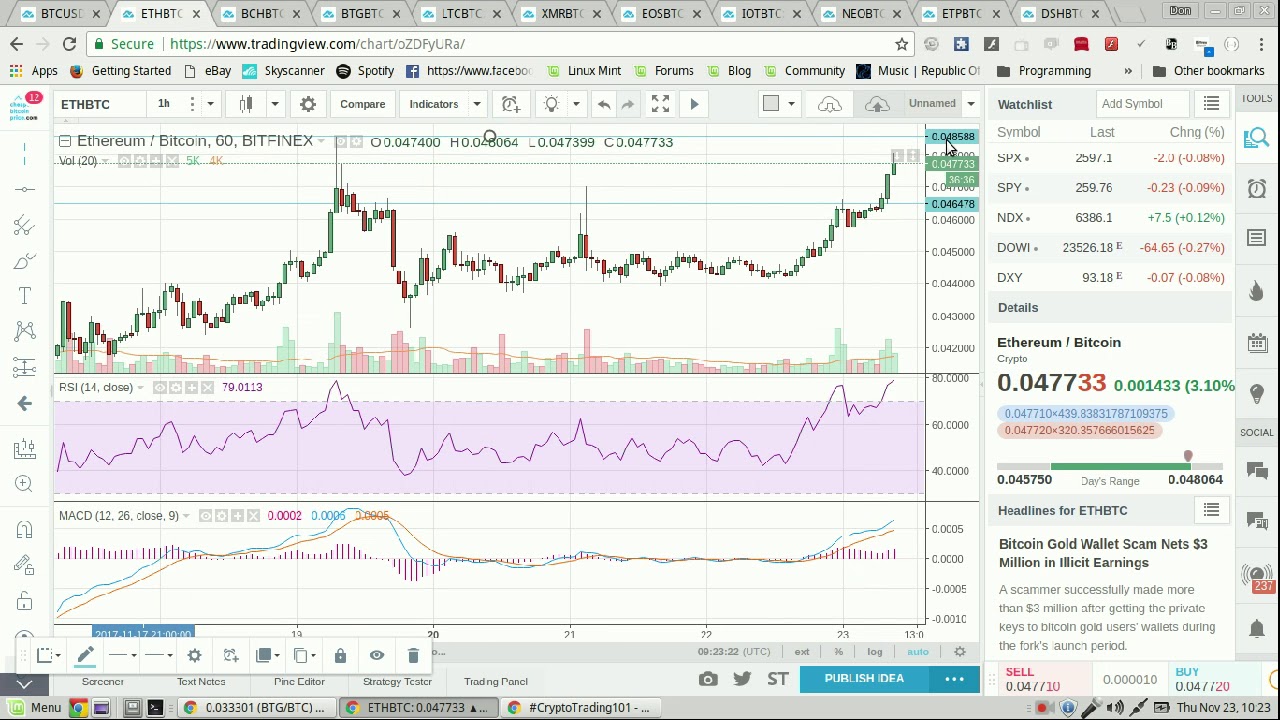Open the Headlines for ETHBTC list icon

pos(1211,510)
